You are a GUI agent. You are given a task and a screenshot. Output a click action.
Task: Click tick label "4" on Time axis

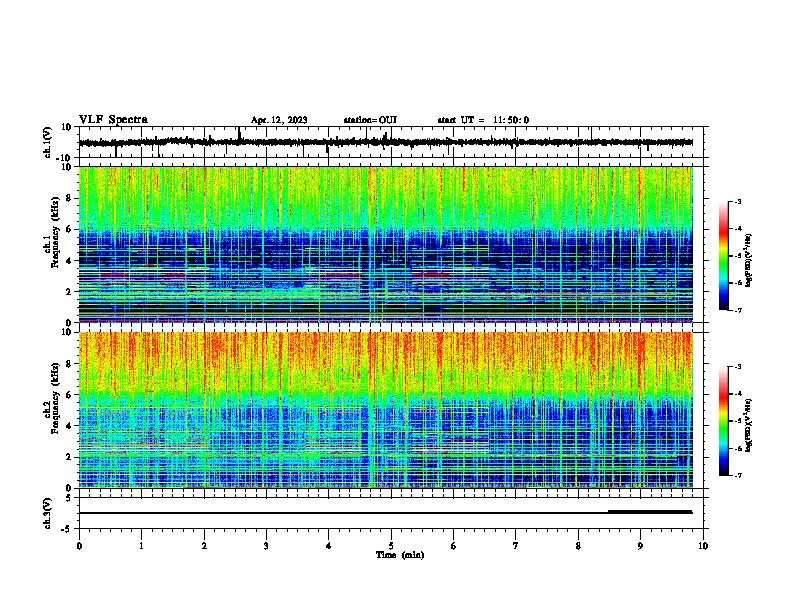point(329,546)
